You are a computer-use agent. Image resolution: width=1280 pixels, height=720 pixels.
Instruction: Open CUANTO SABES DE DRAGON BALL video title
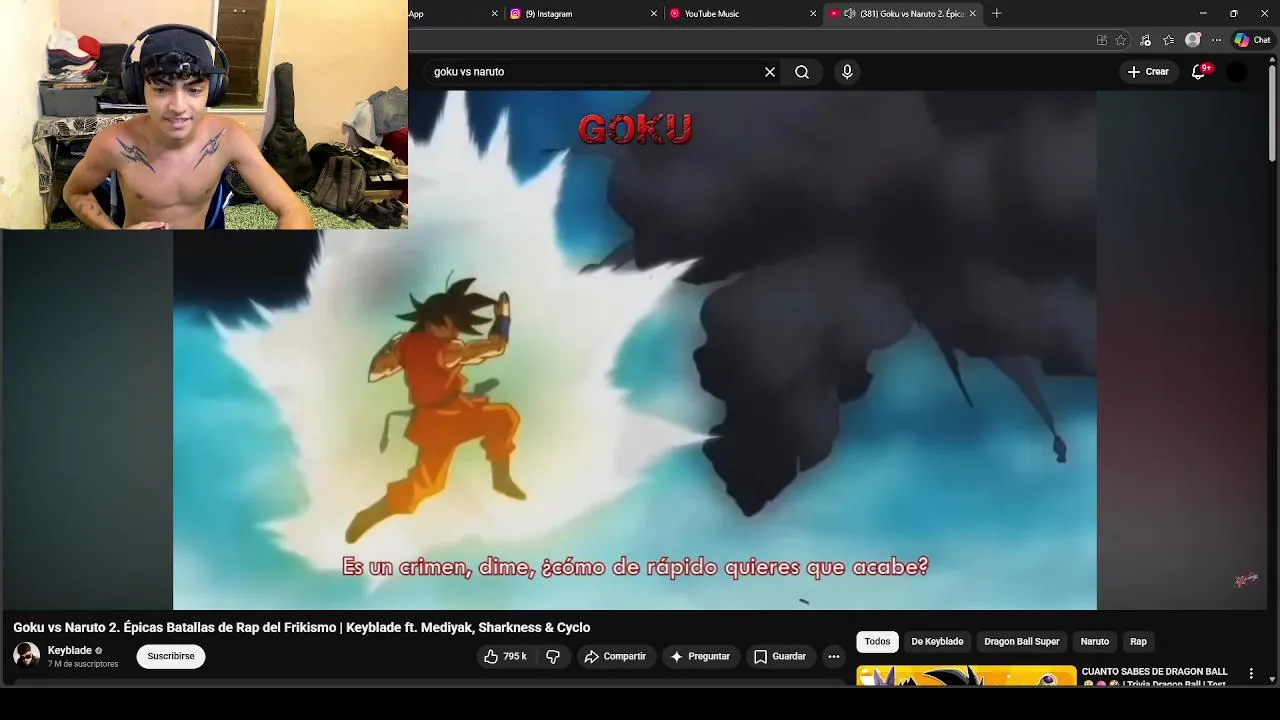(1154, 677)
